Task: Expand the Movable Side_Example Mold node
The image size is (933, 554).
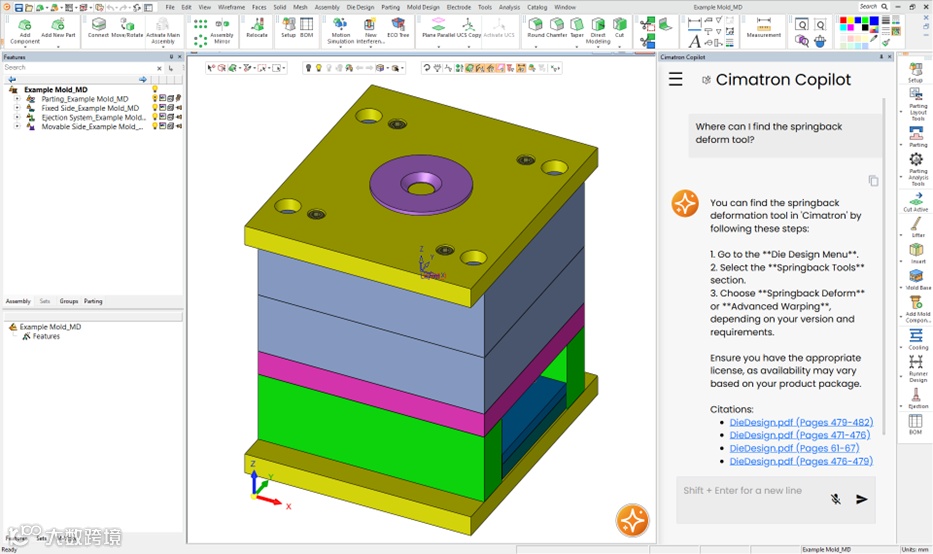Action: [x=17, y=126]
